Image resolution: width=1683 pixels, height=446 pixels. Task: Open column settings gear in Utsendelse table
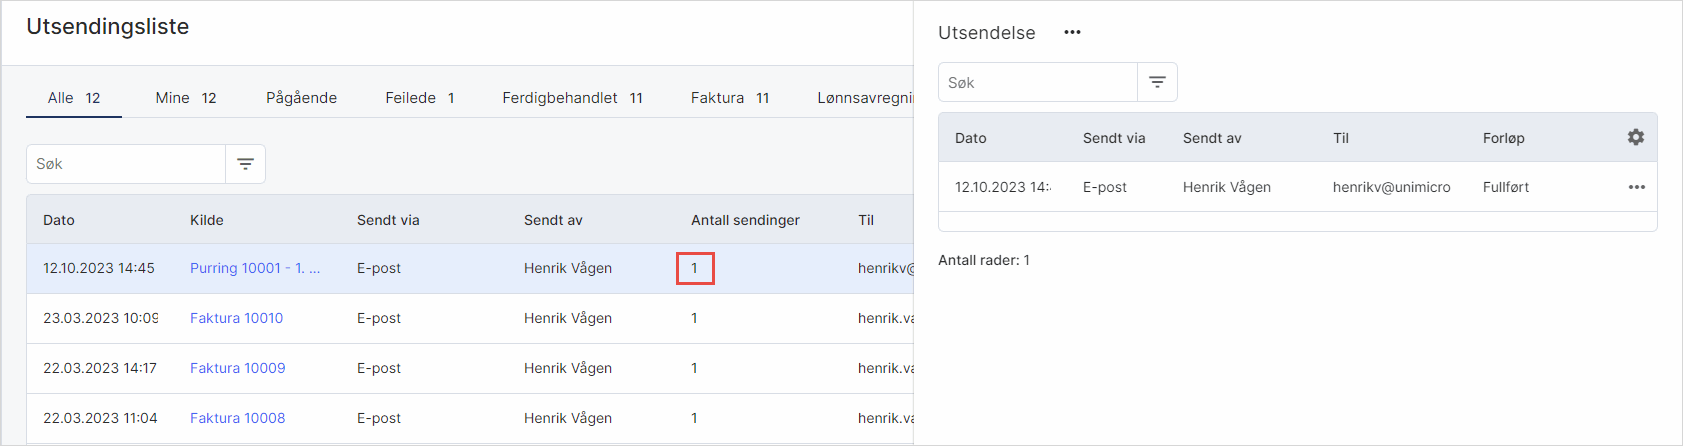(x=1635, y=137)
